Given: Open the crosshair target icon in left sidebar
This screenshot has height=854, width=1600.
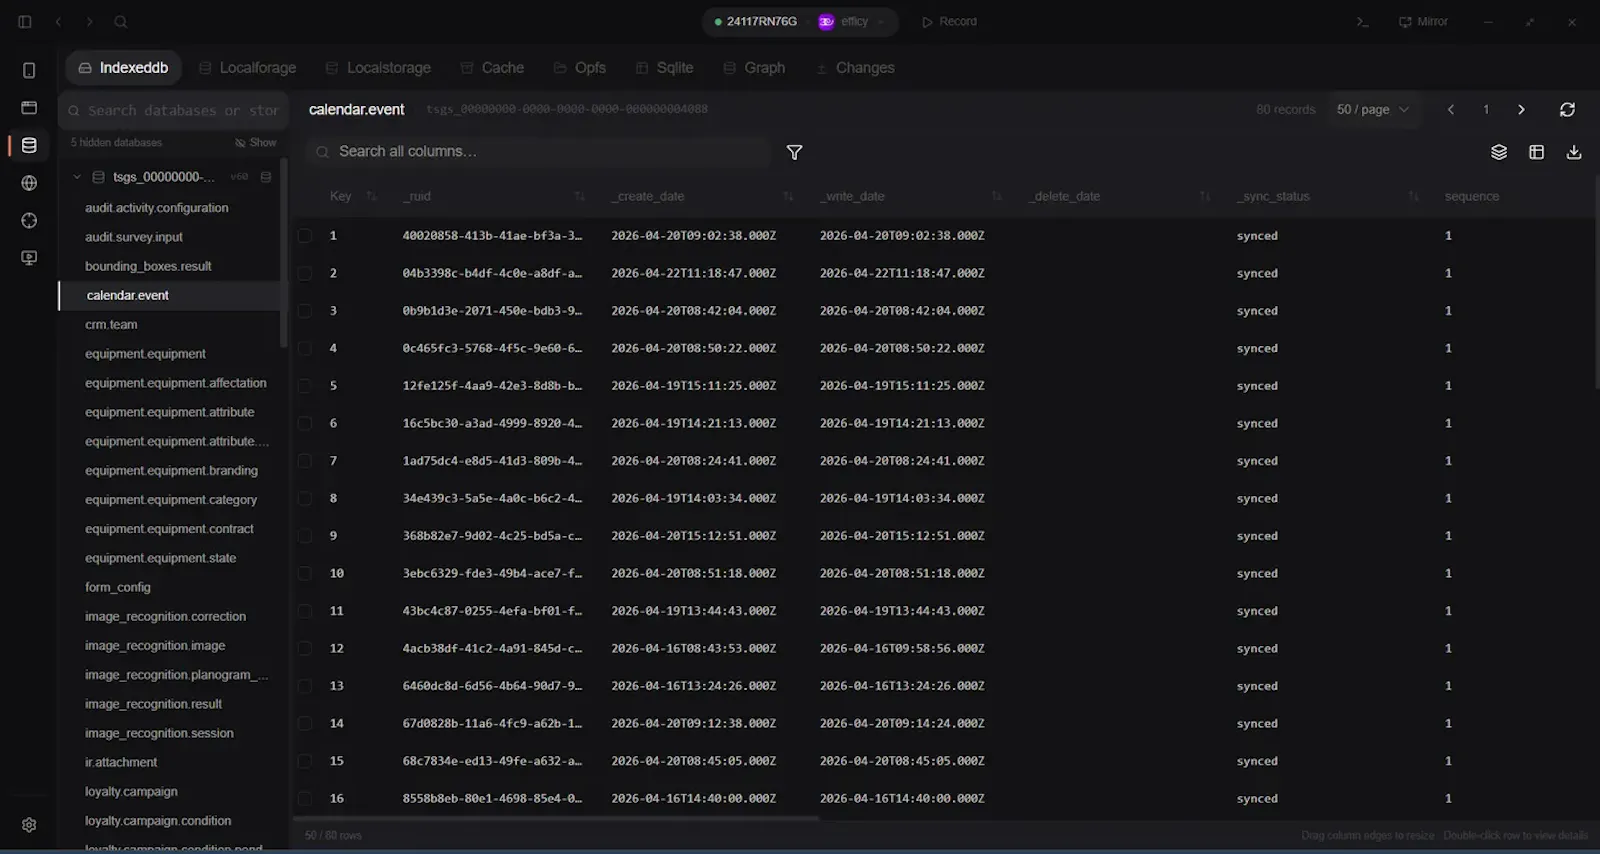Looking at the screenshot, I should click(29, 221).
